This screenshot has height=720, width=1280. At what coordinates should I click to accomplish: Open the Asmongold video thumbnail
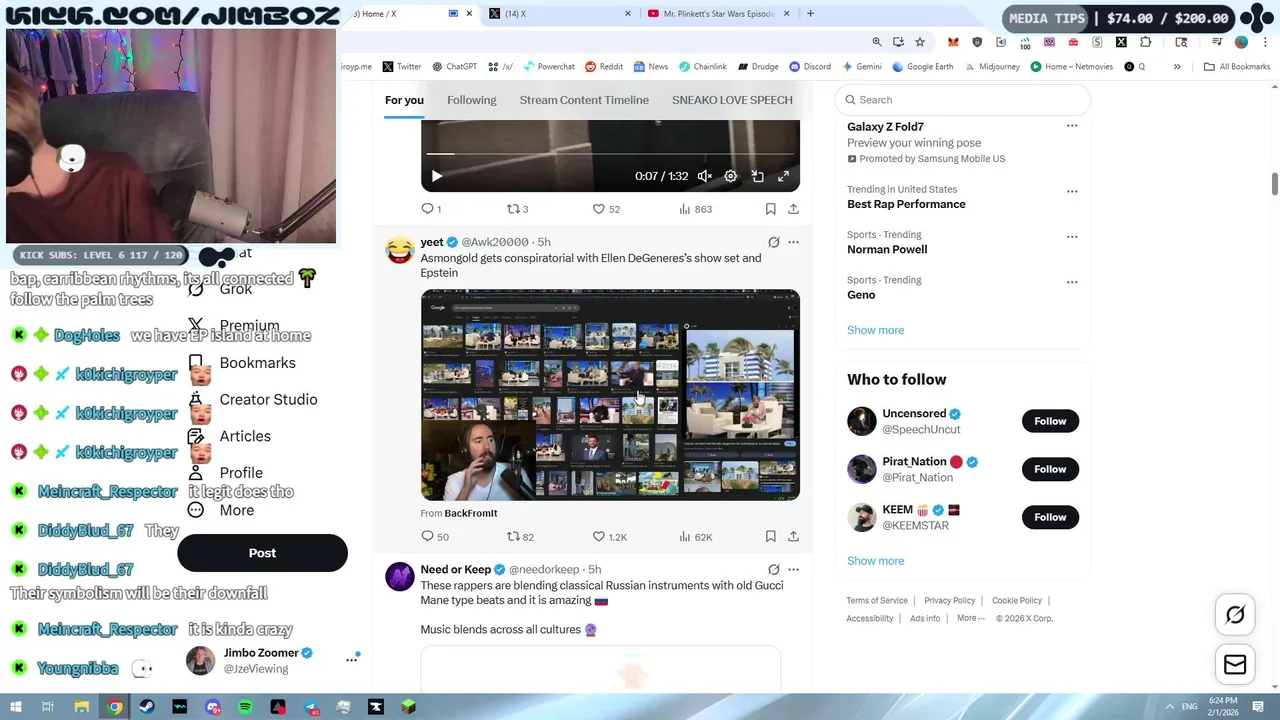610,395
